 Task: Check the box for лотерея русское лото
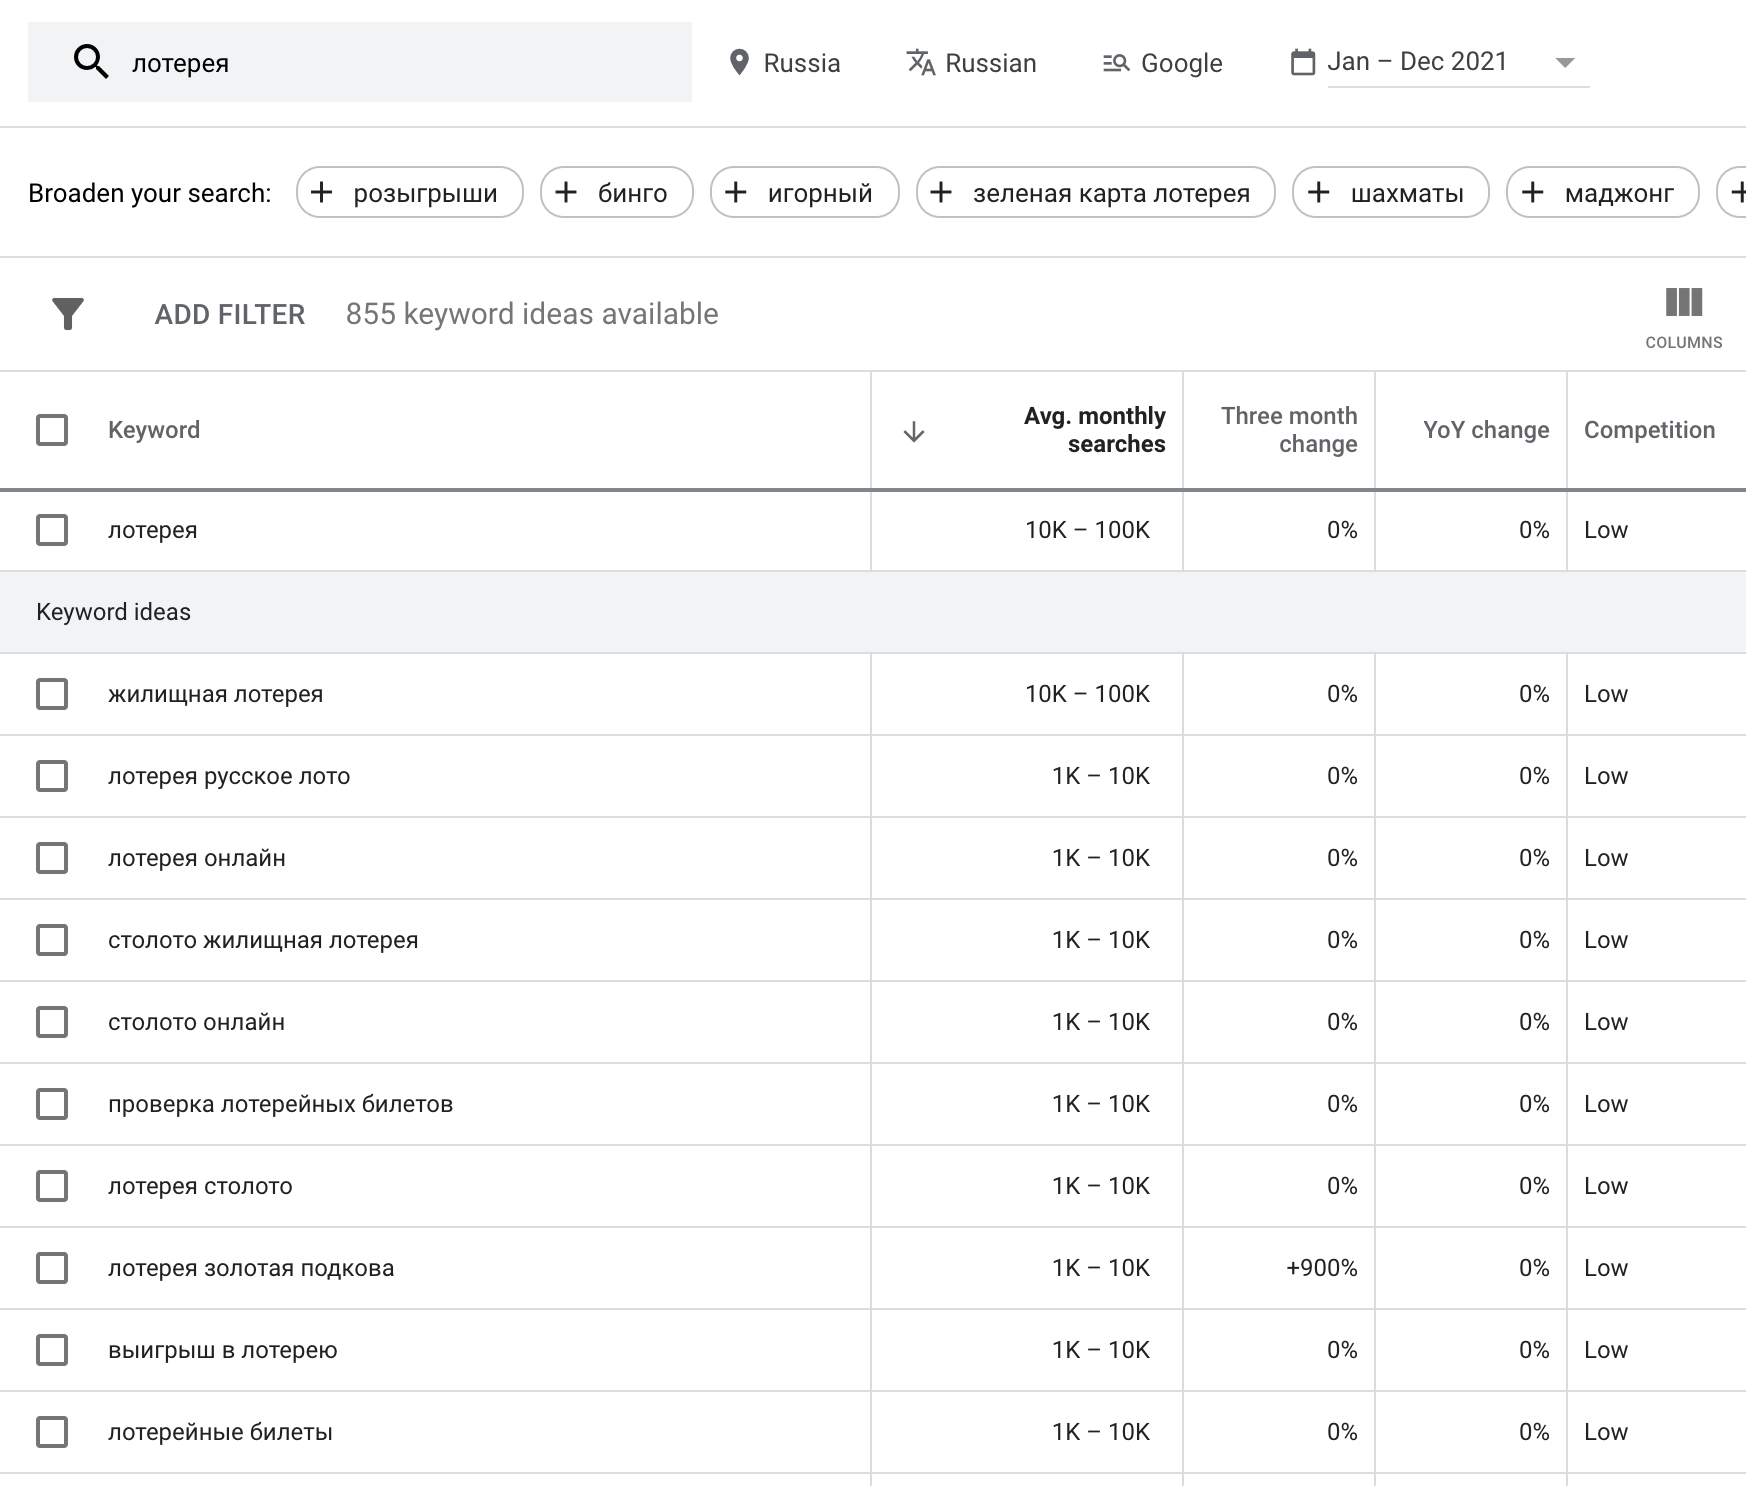click(52, 776)
